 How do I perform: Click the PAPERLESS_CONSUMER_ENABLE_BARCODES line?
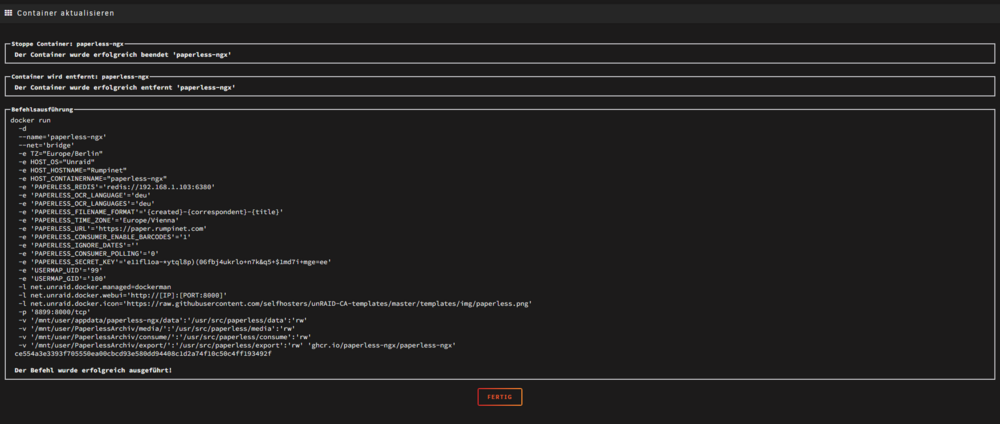coord(105,236)
